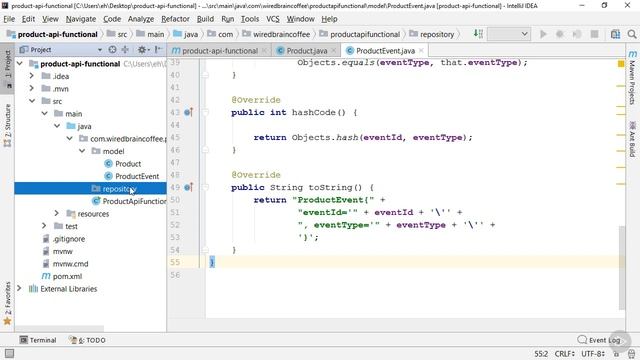The height and width of the screenshot is (360, 640).
Task: Open the Help menu
Action: click(x=329, y=19)
